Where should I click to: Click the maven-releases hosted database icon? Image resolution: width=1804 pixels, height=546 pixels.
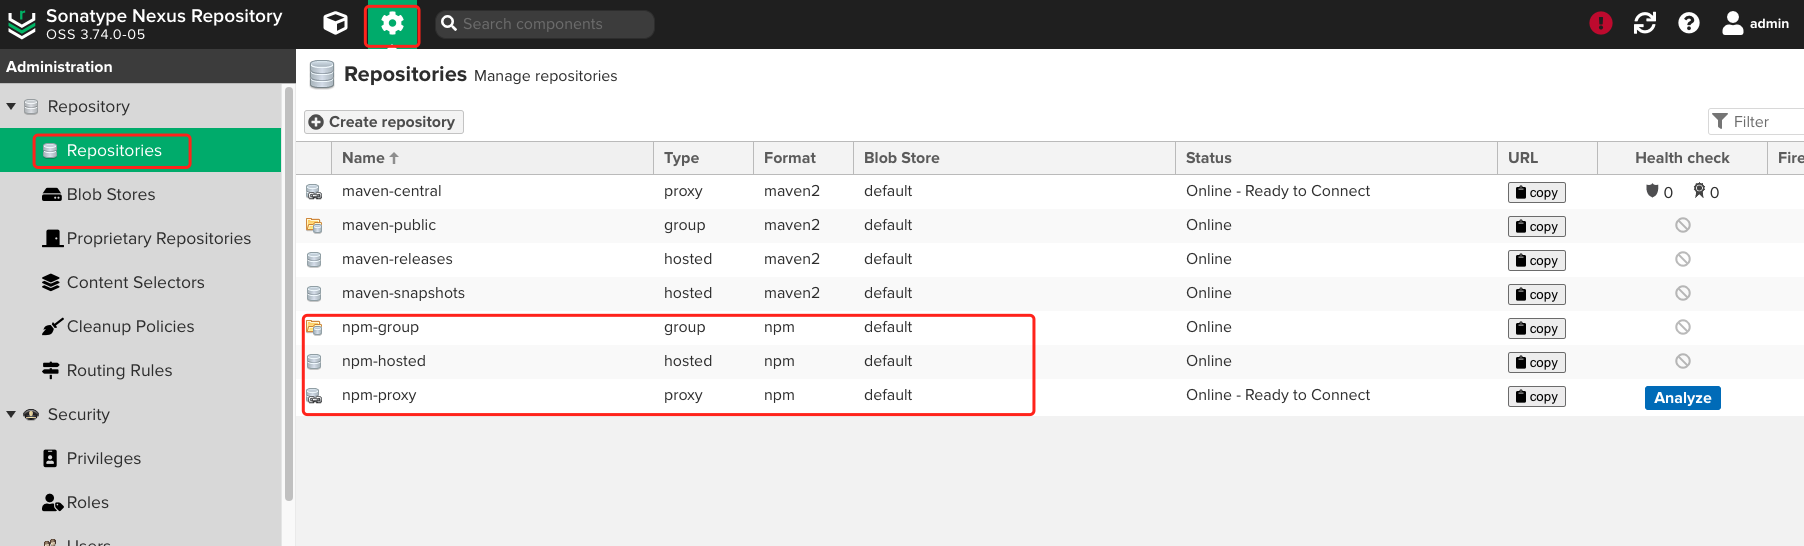coord(314,260)
